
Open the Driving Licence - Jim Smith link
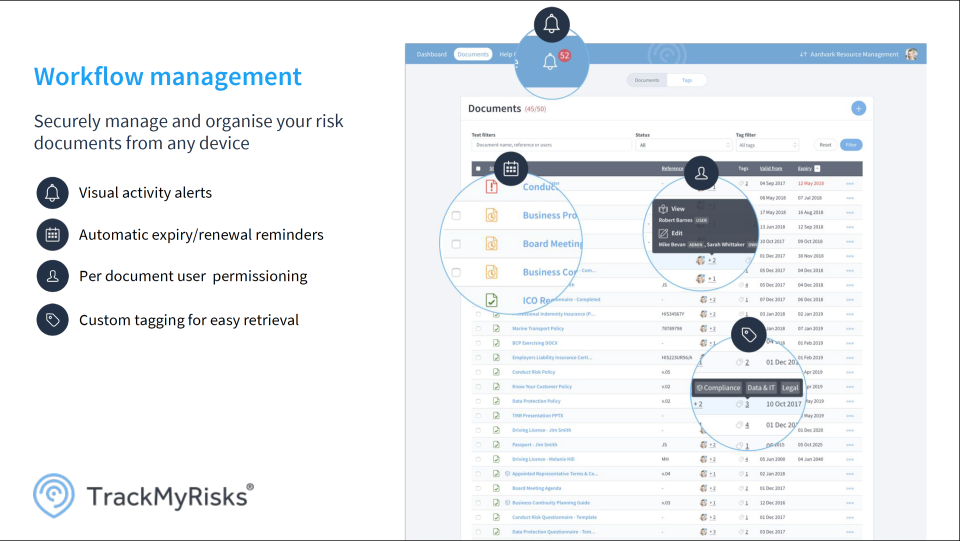541,430
